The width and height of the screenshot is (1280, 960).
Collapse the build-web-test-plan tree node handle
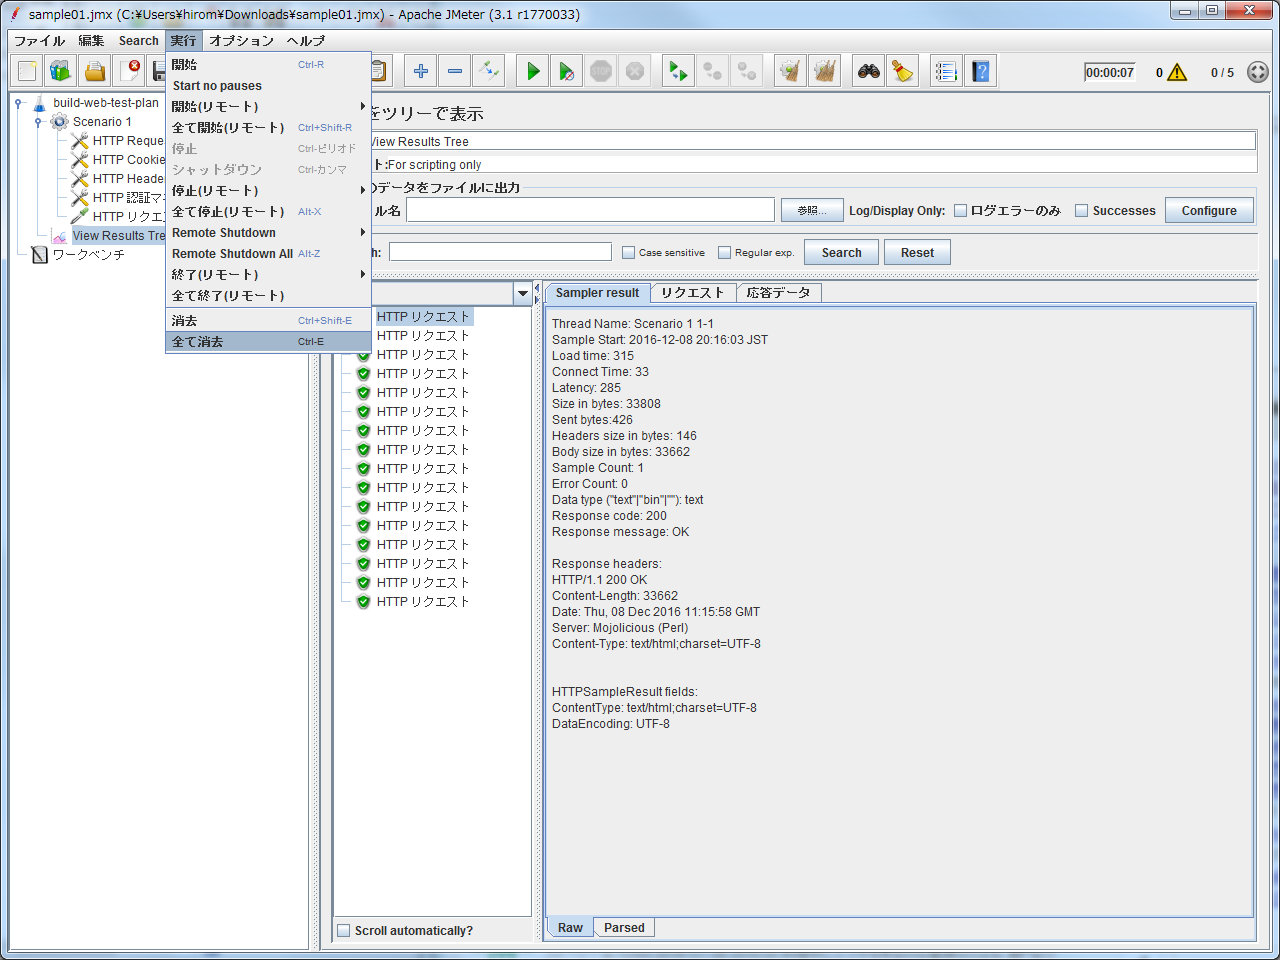tap(18, 103)
